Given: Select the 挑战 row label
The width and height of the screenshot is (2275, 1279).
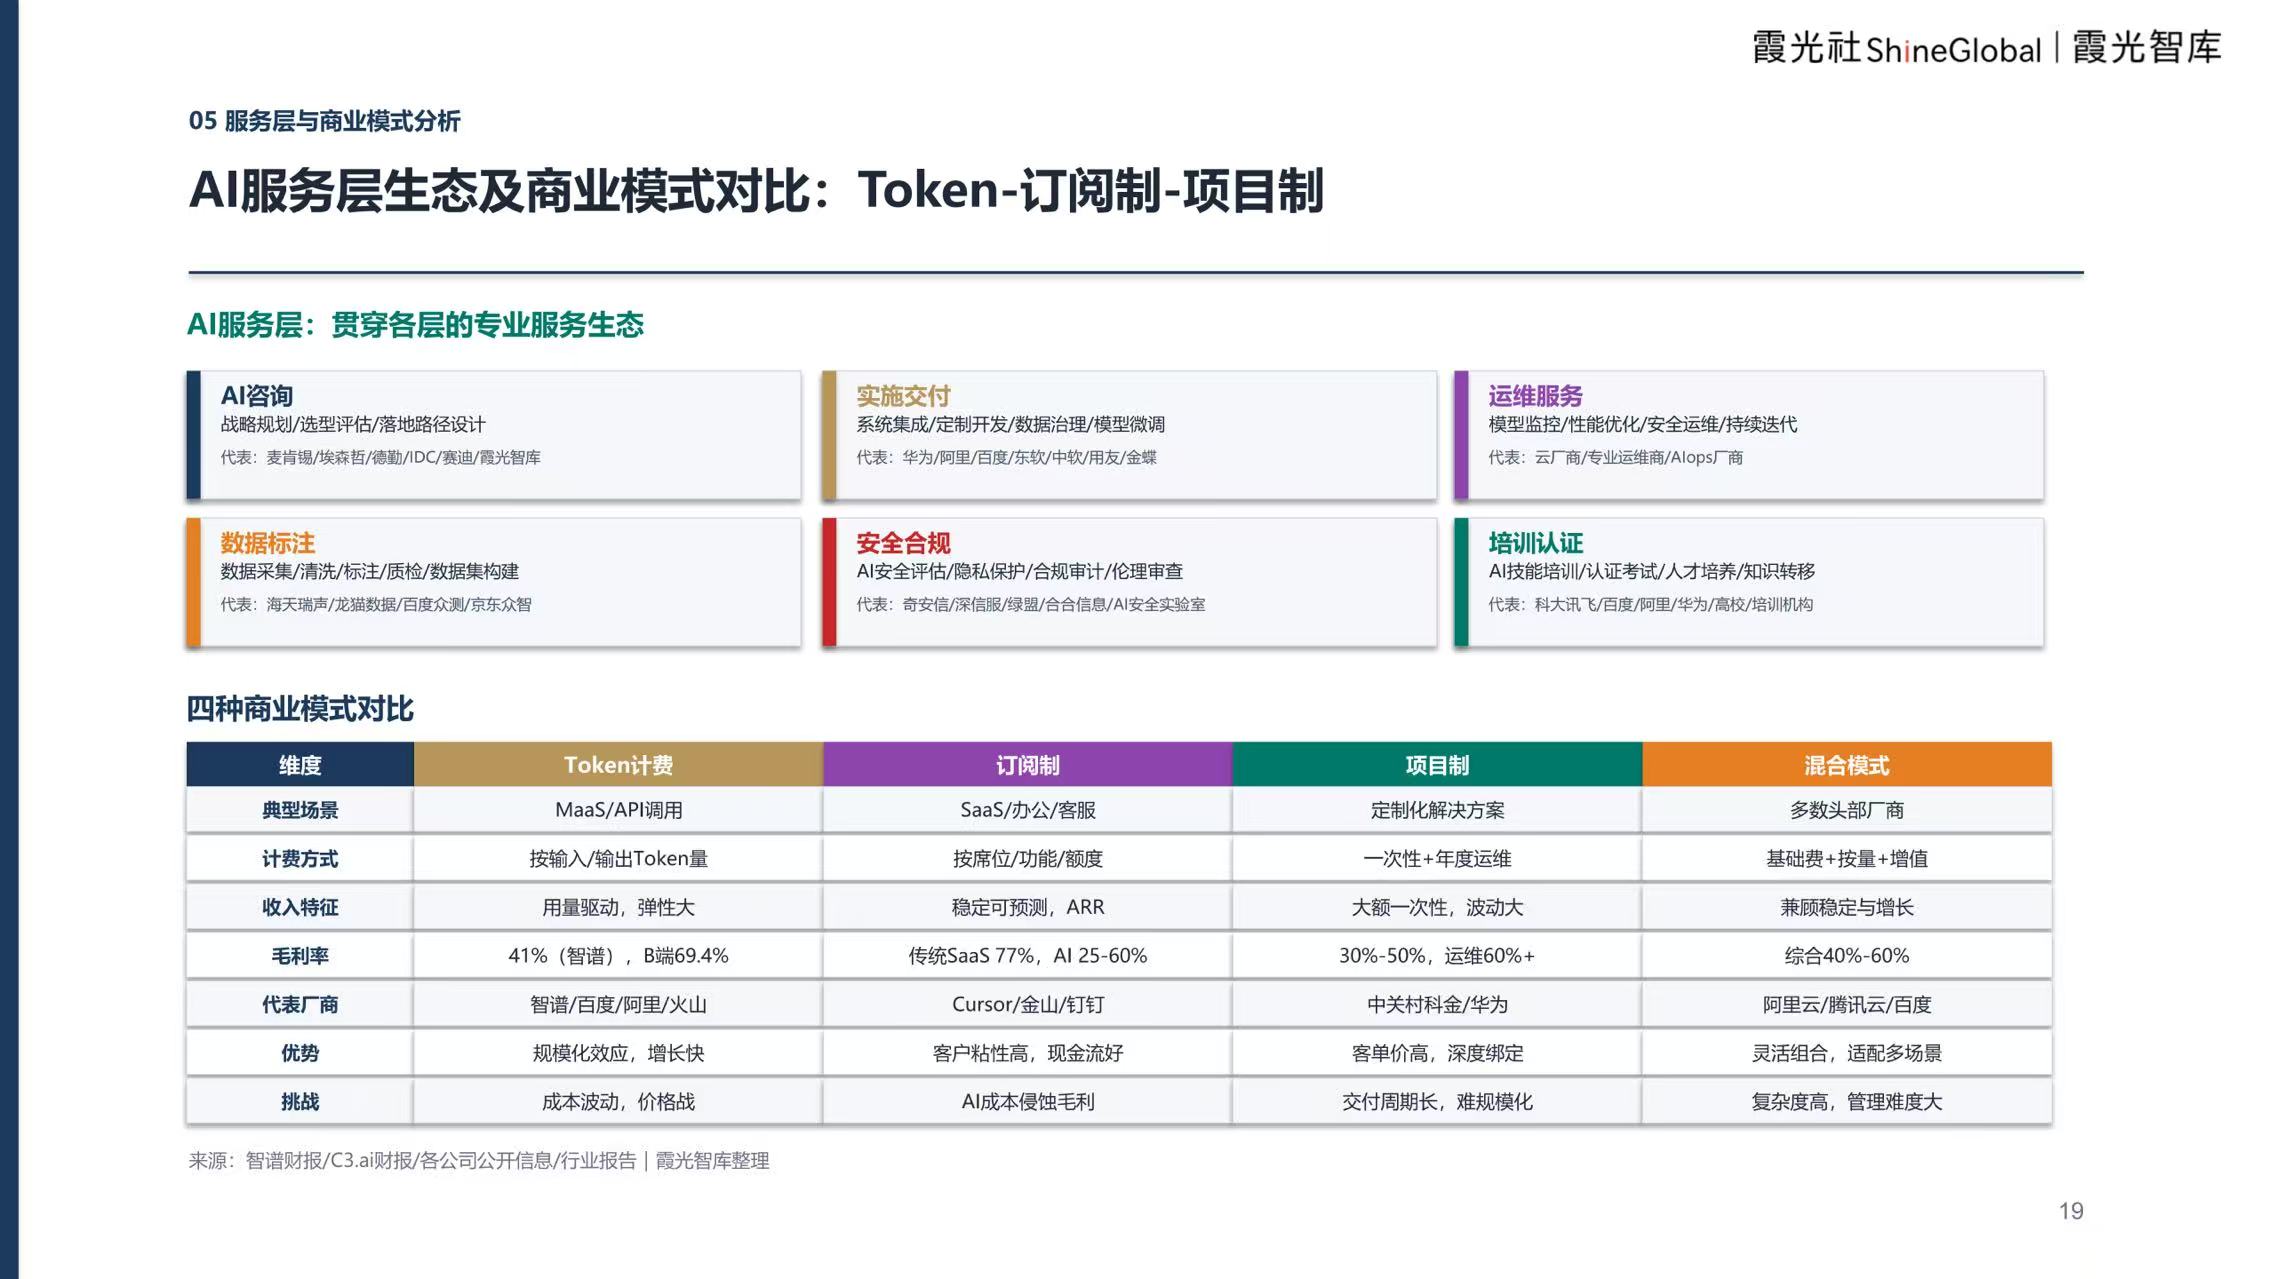Looking at the screenshot, I should point(300,1101).
